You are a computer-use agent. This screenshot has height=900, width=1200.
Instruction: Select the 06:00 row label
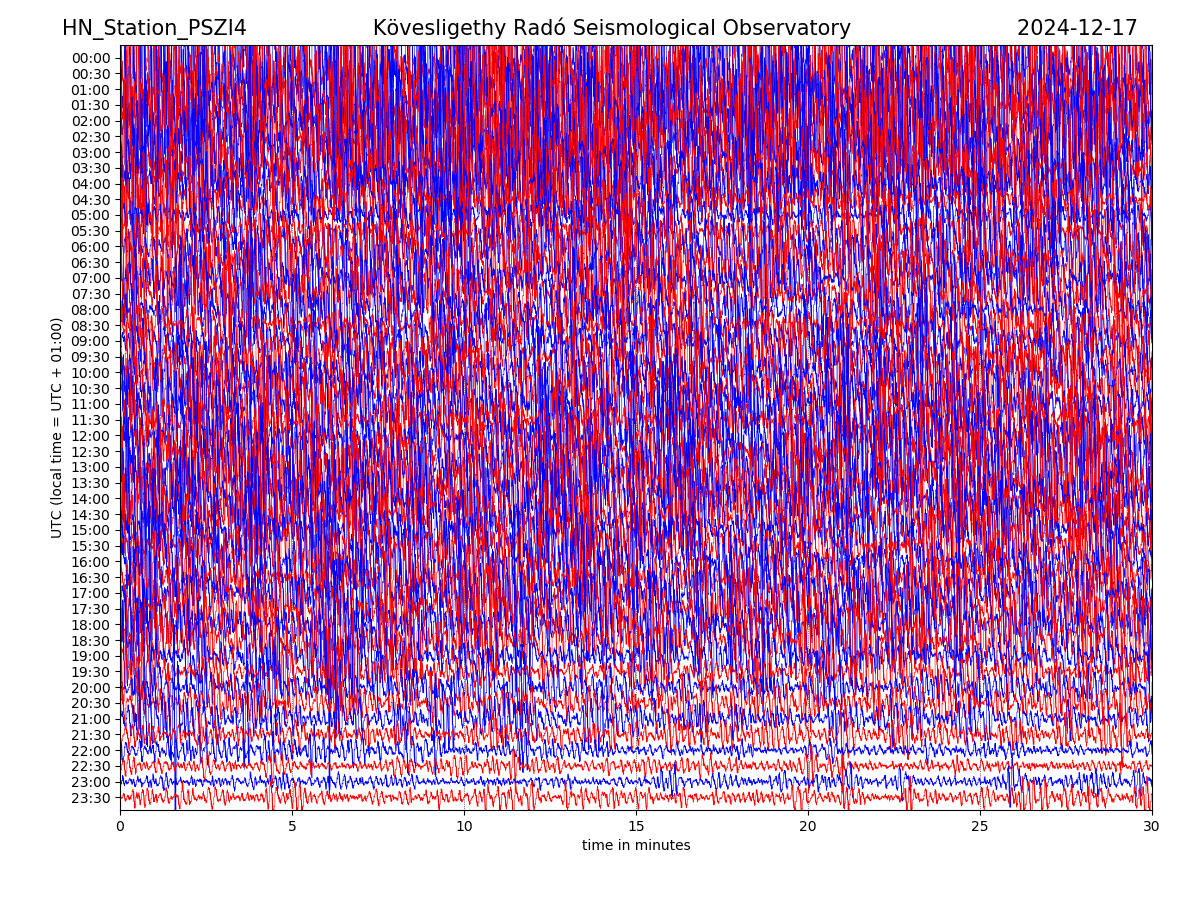(x=91, y=247)
